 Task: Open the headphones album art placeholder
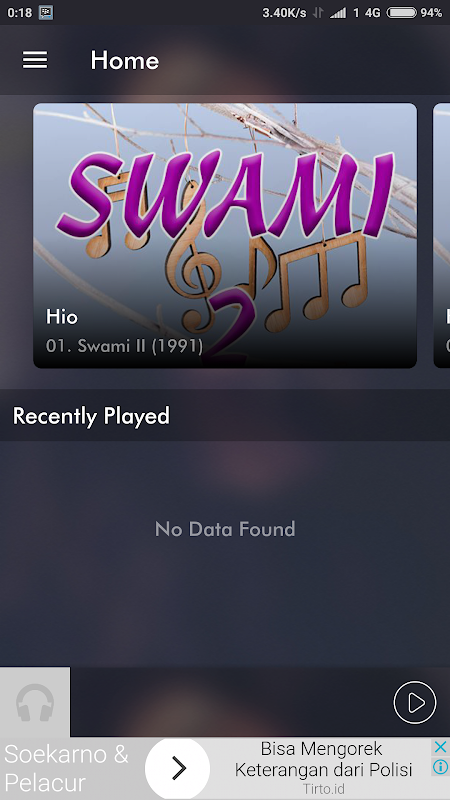pos(35,702)
